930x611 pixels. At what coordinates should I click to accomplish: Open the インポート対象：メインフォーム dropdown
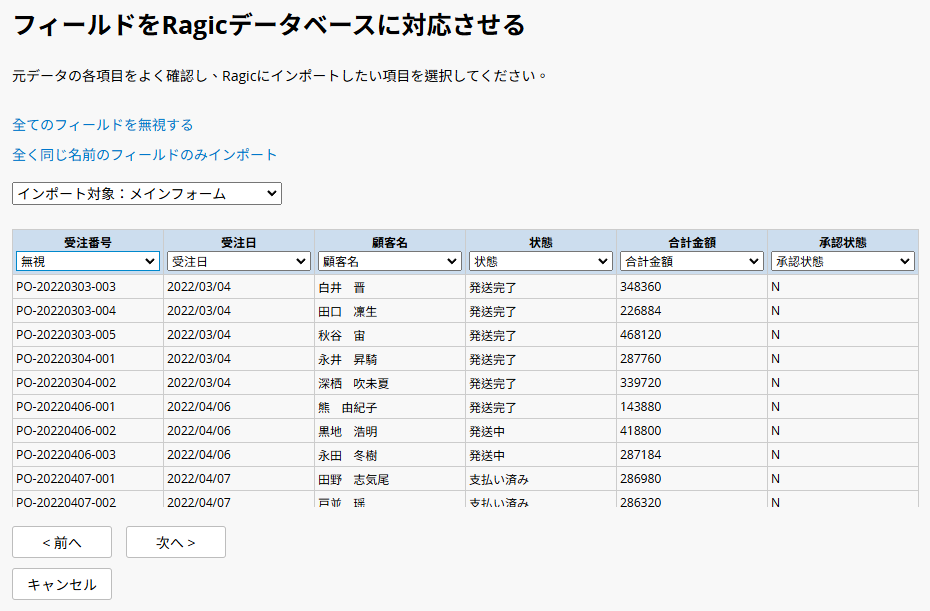tap(146, 193)
